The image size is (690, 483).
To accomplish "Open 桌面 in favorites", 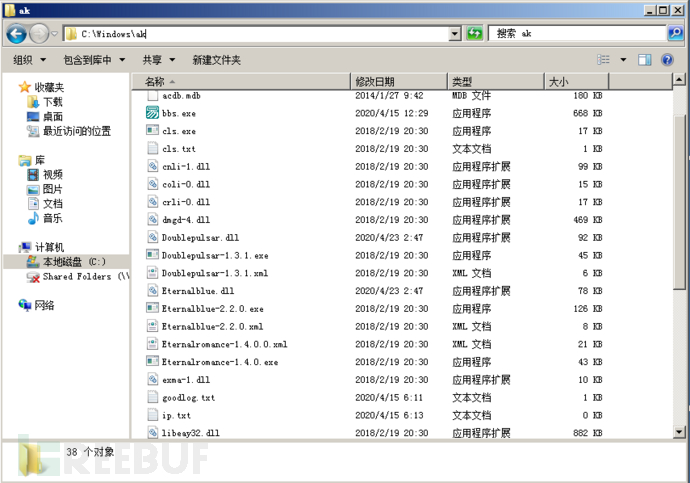I will click(53, 117).
